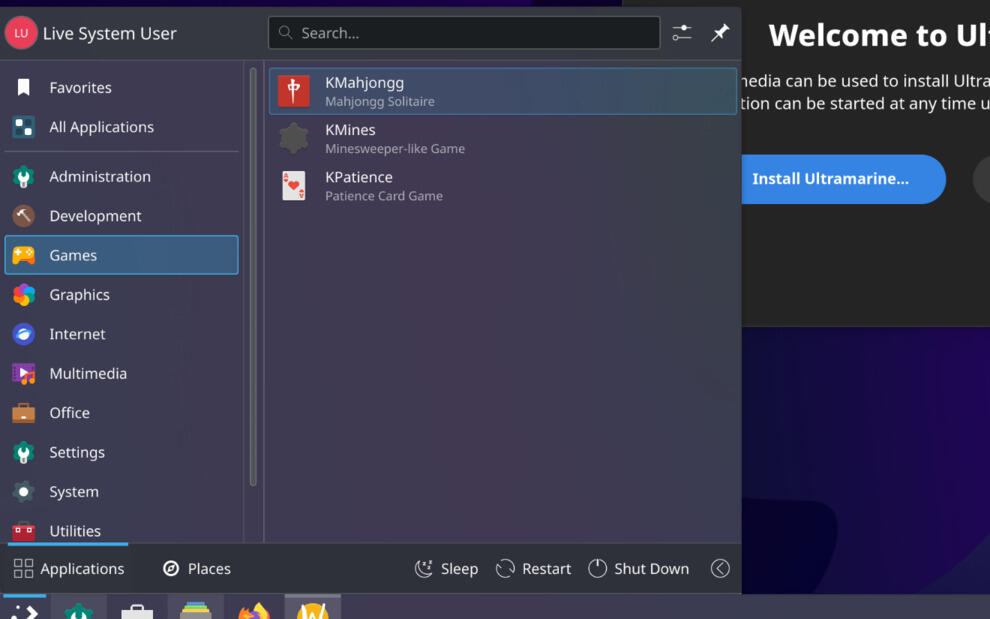Open System Settings from the taskbar
Viewport: 990px width, 619px height.
[79, 608]
